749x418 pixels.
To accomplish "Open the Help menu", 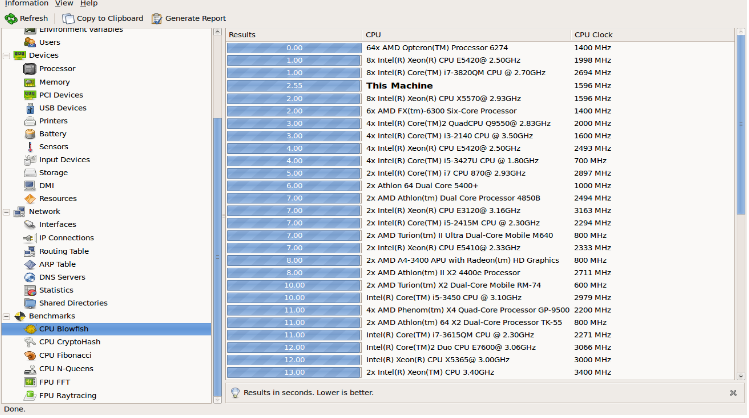I will coord(89,4).
